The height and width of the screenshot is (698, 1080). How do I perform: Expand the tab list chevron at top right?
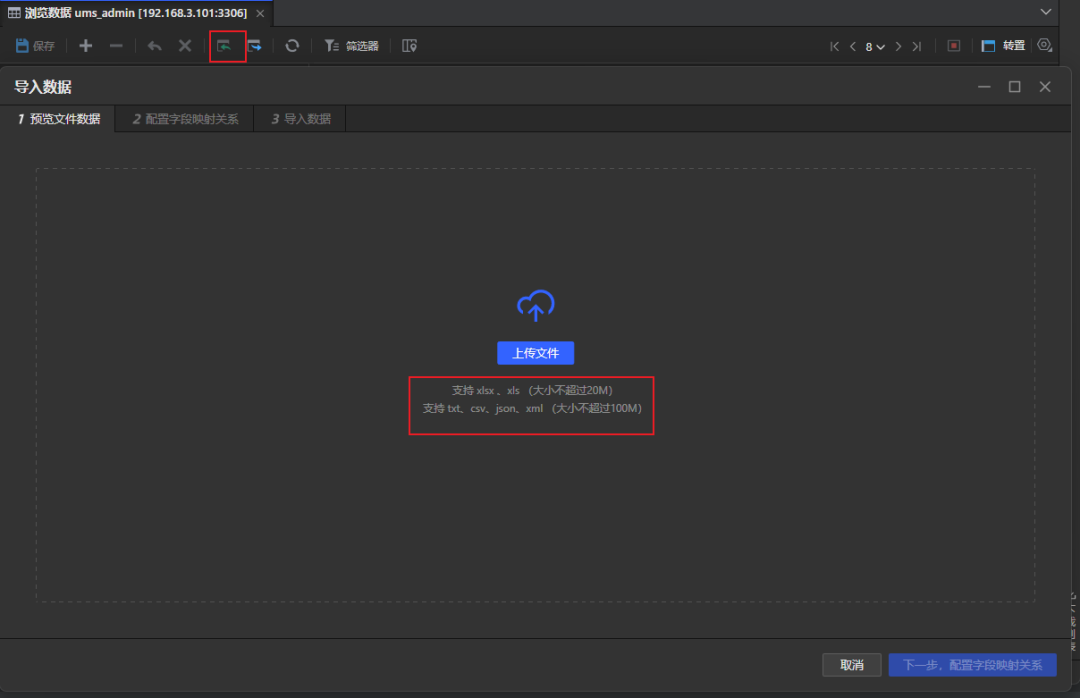click(1046, 12)
